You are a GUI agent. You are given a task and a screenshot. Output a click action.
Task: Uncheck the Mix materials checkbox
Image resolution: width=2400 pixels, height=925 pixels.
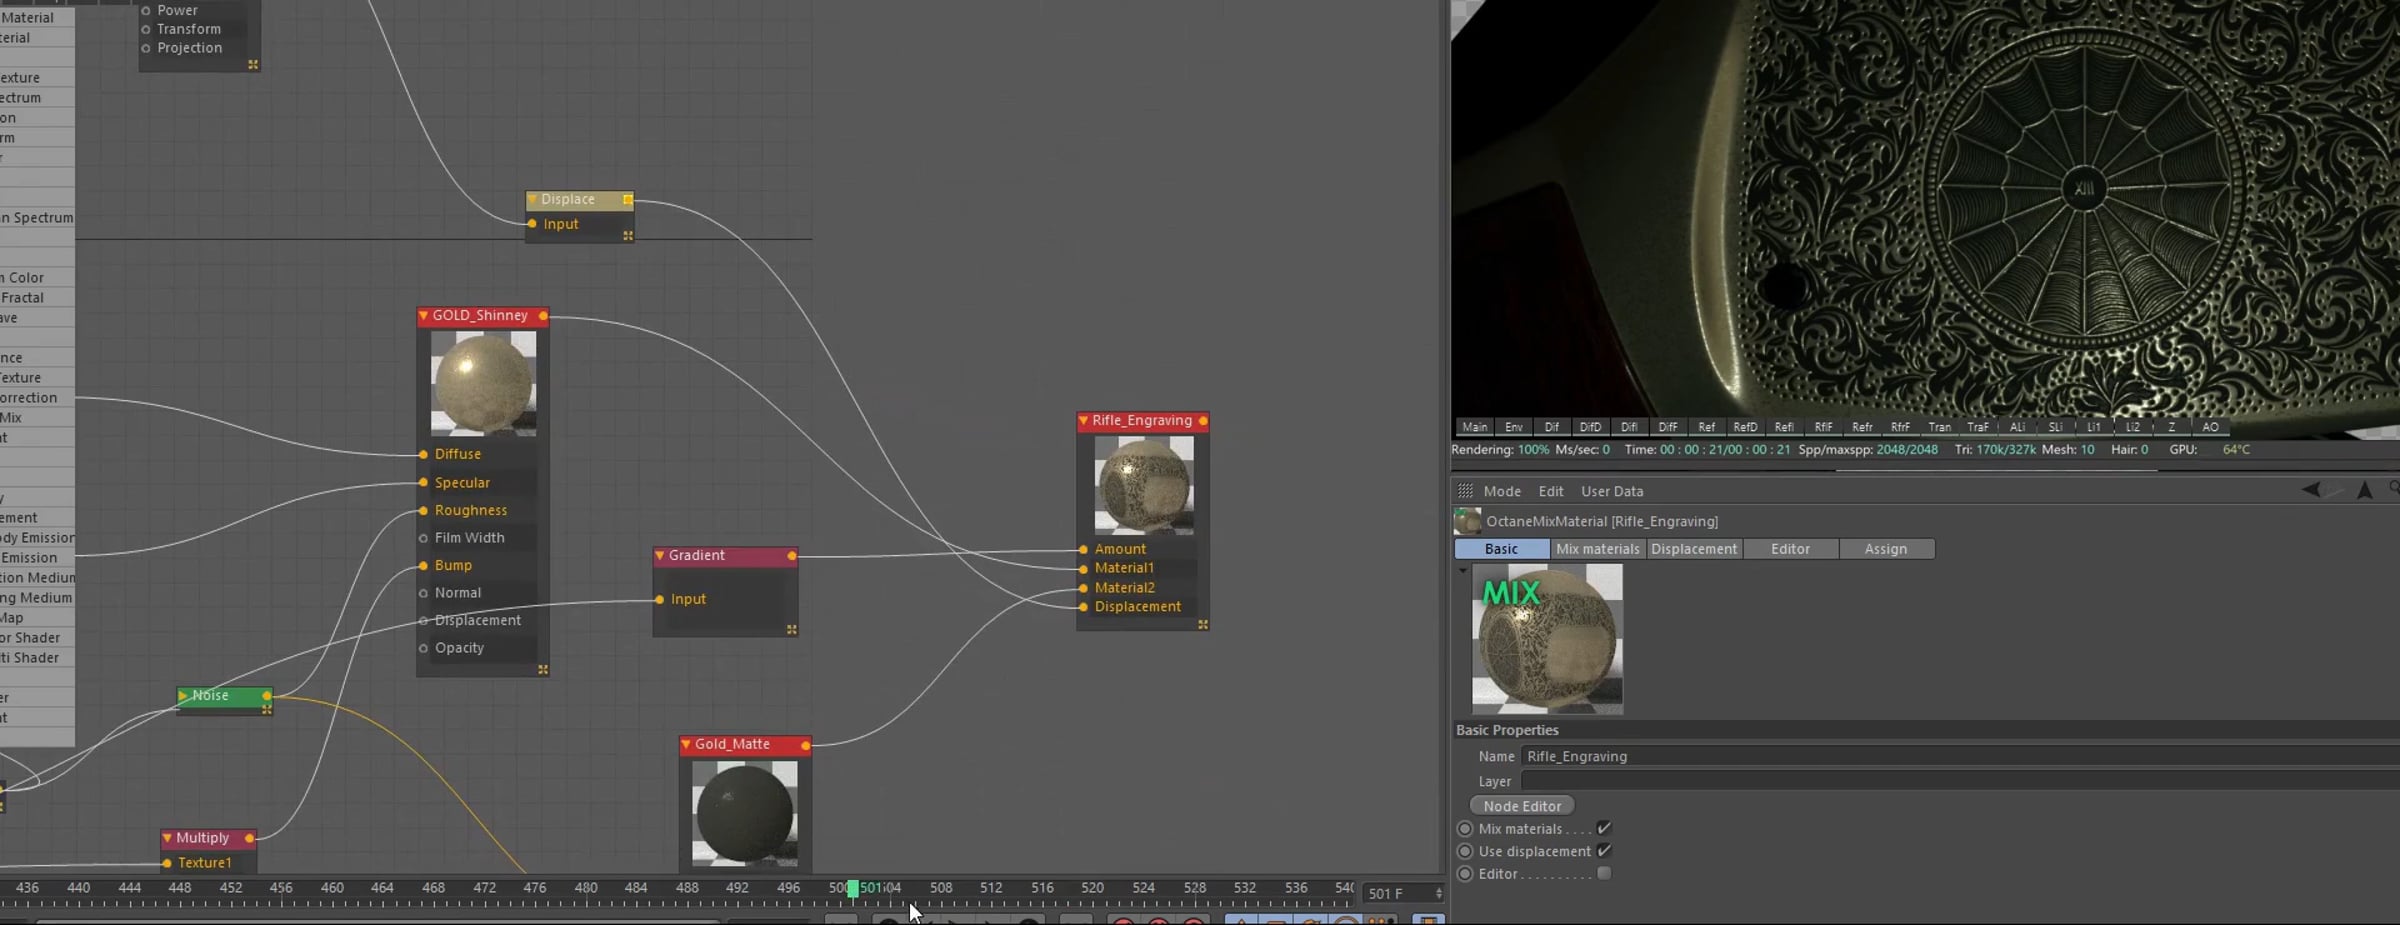pos(1604,828)
